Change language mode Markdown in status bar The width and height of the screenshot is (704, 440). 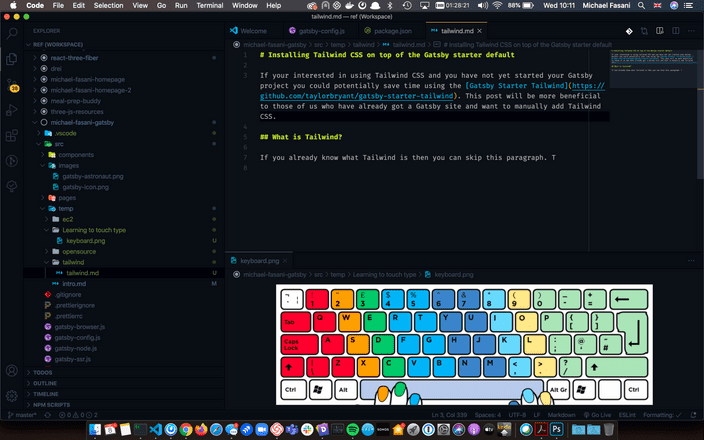pos(561,415)
